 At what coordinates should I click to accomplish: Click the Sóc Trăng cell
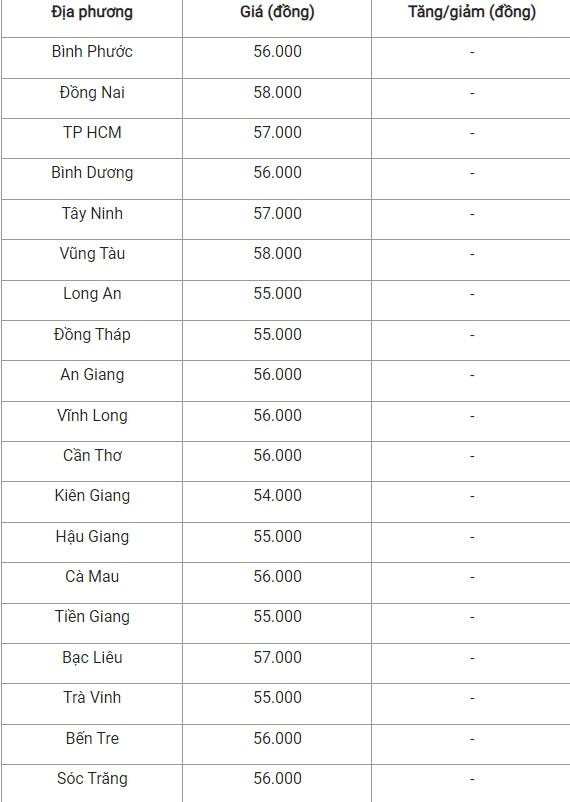(92, 778)
